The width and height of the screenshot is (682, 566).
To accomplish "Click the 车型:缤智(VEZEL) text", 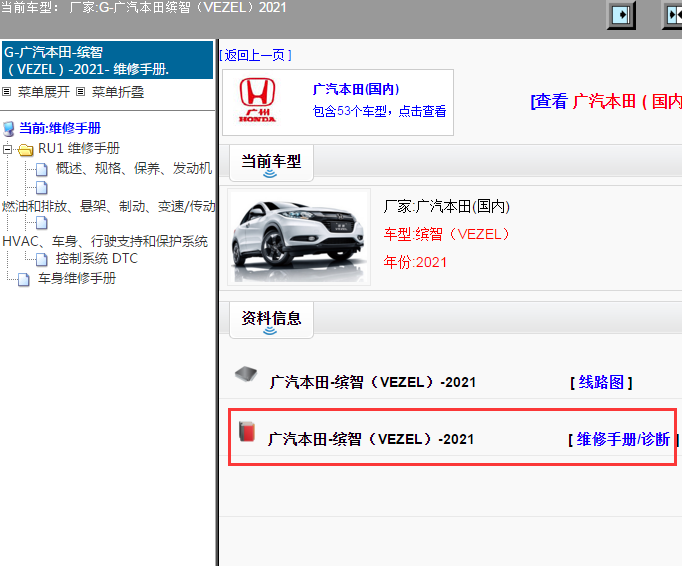I will [x=446, y=234].
